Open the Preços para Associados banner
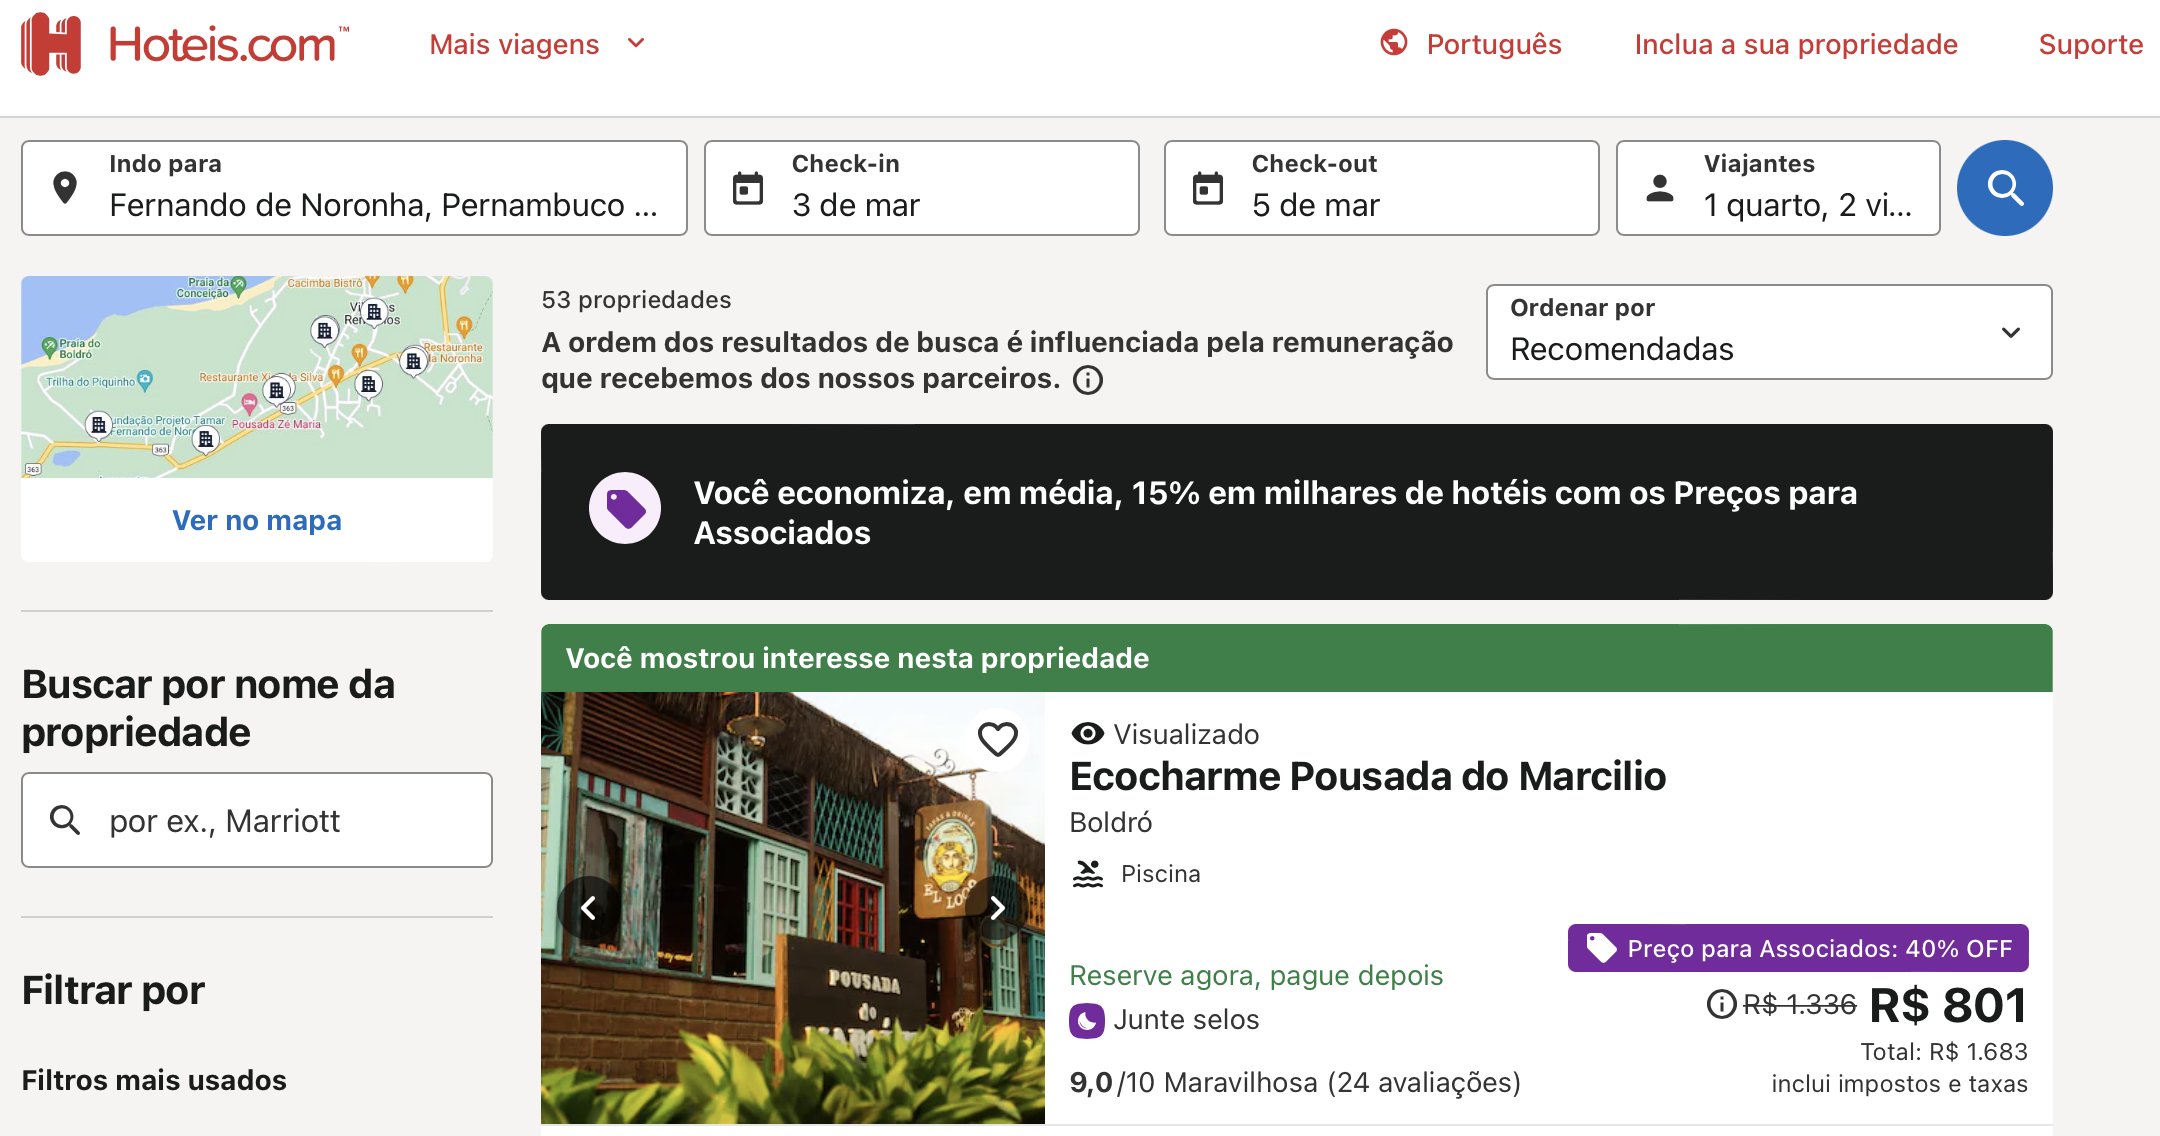Screen dimensions: 2160x1136 coord(1296,512)
